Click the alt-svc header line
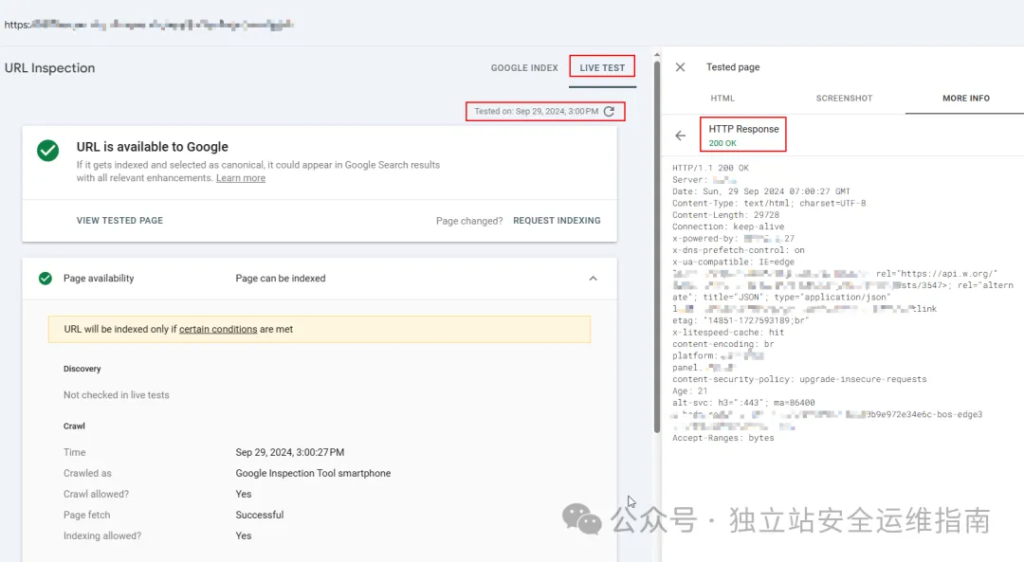Viewport: 1024px width, 562px height. click(743, 403)
